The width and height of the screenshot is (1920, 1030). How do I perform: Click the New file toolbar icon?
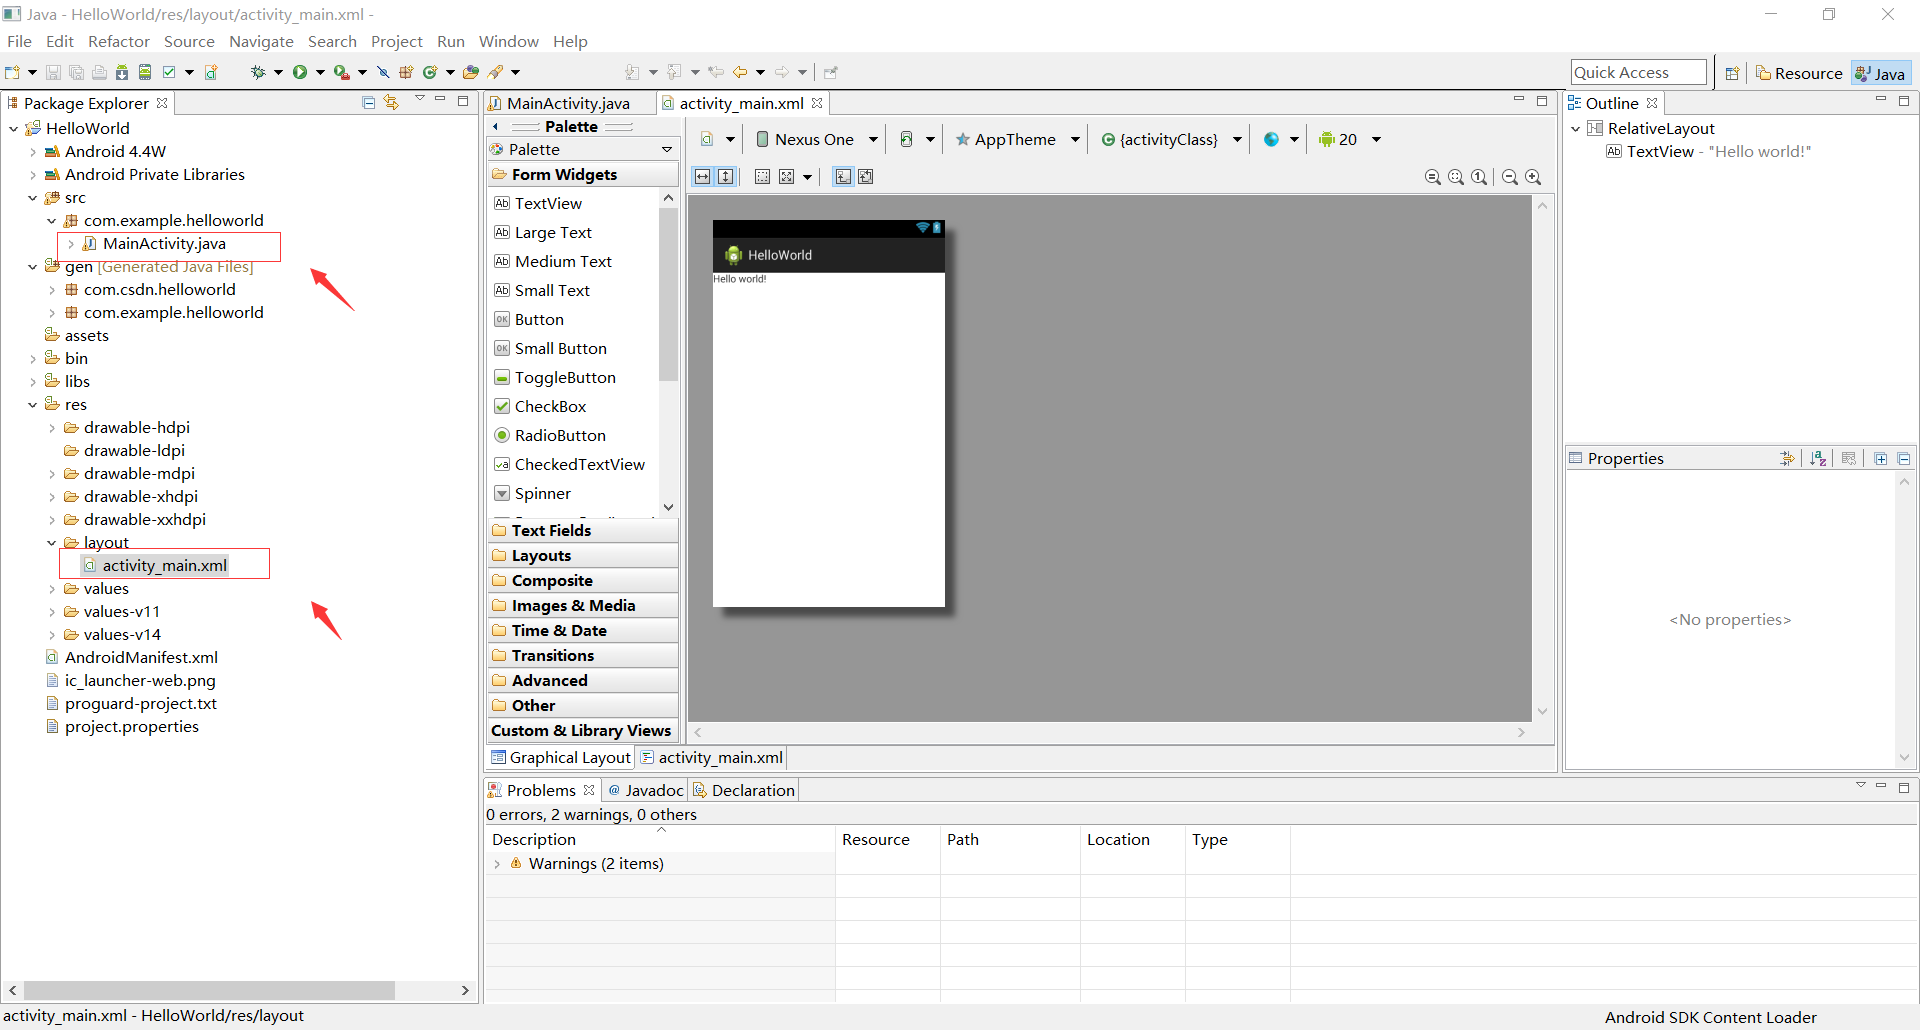pos(12,72)
